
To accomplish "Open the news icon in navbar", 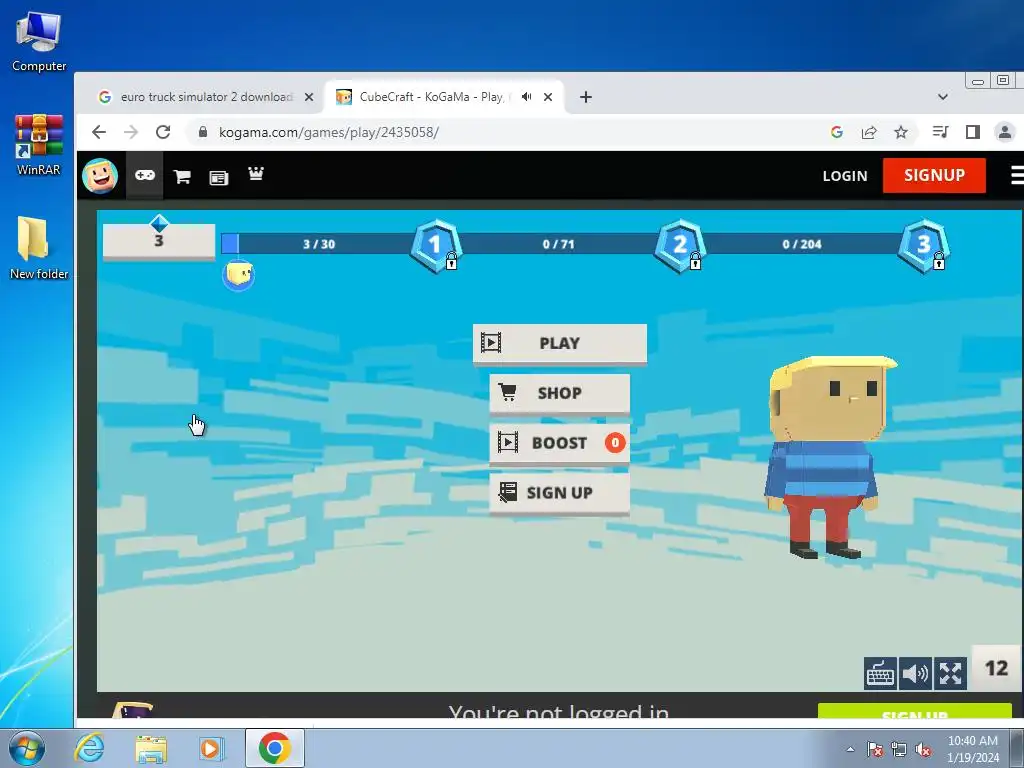I will click(219, 178).
